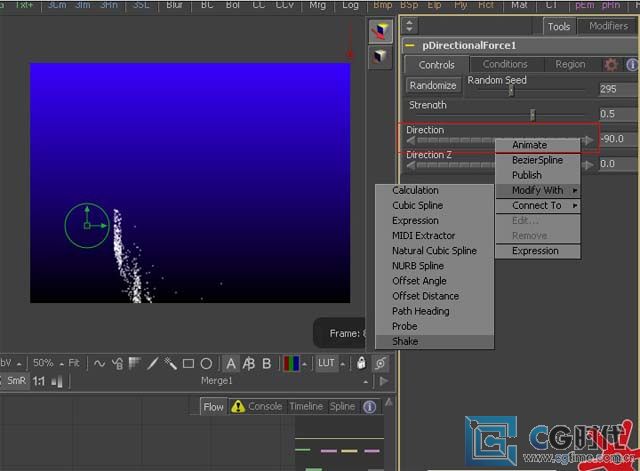Open the Region tab
This screenshot has height=471, width=640.
point(570,64)
